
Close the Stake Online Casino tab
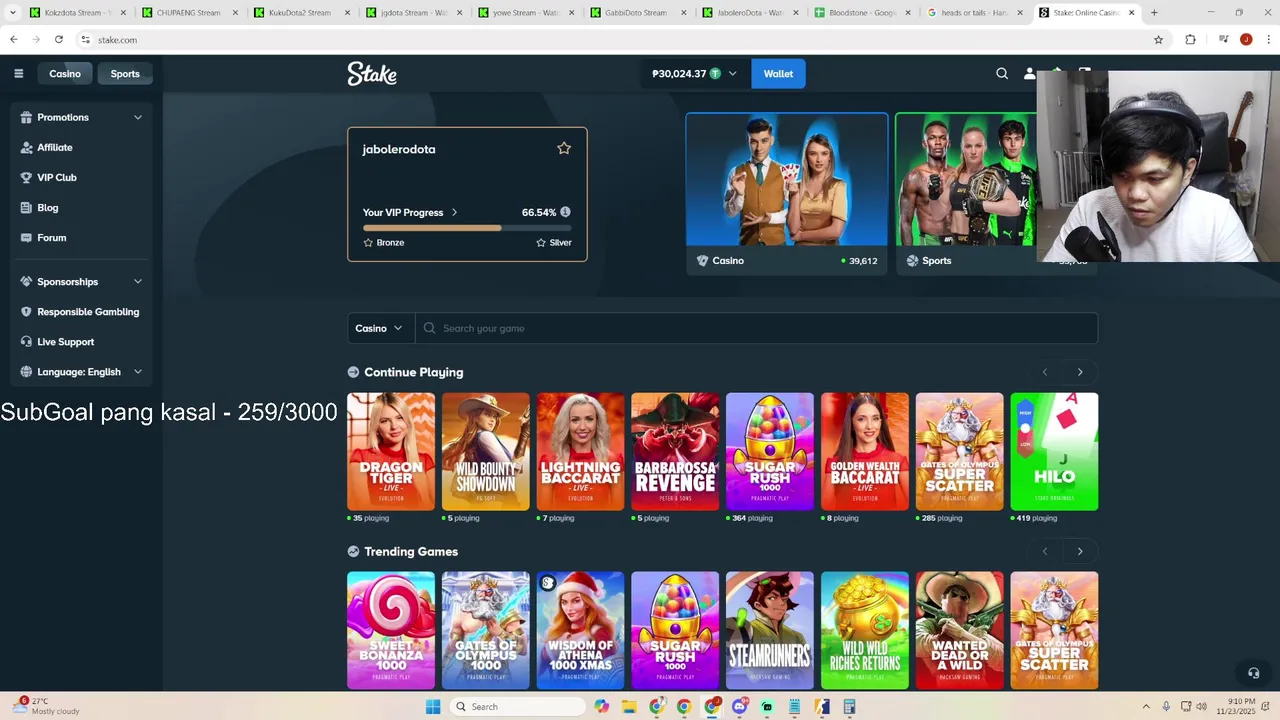coord(1132,13)
